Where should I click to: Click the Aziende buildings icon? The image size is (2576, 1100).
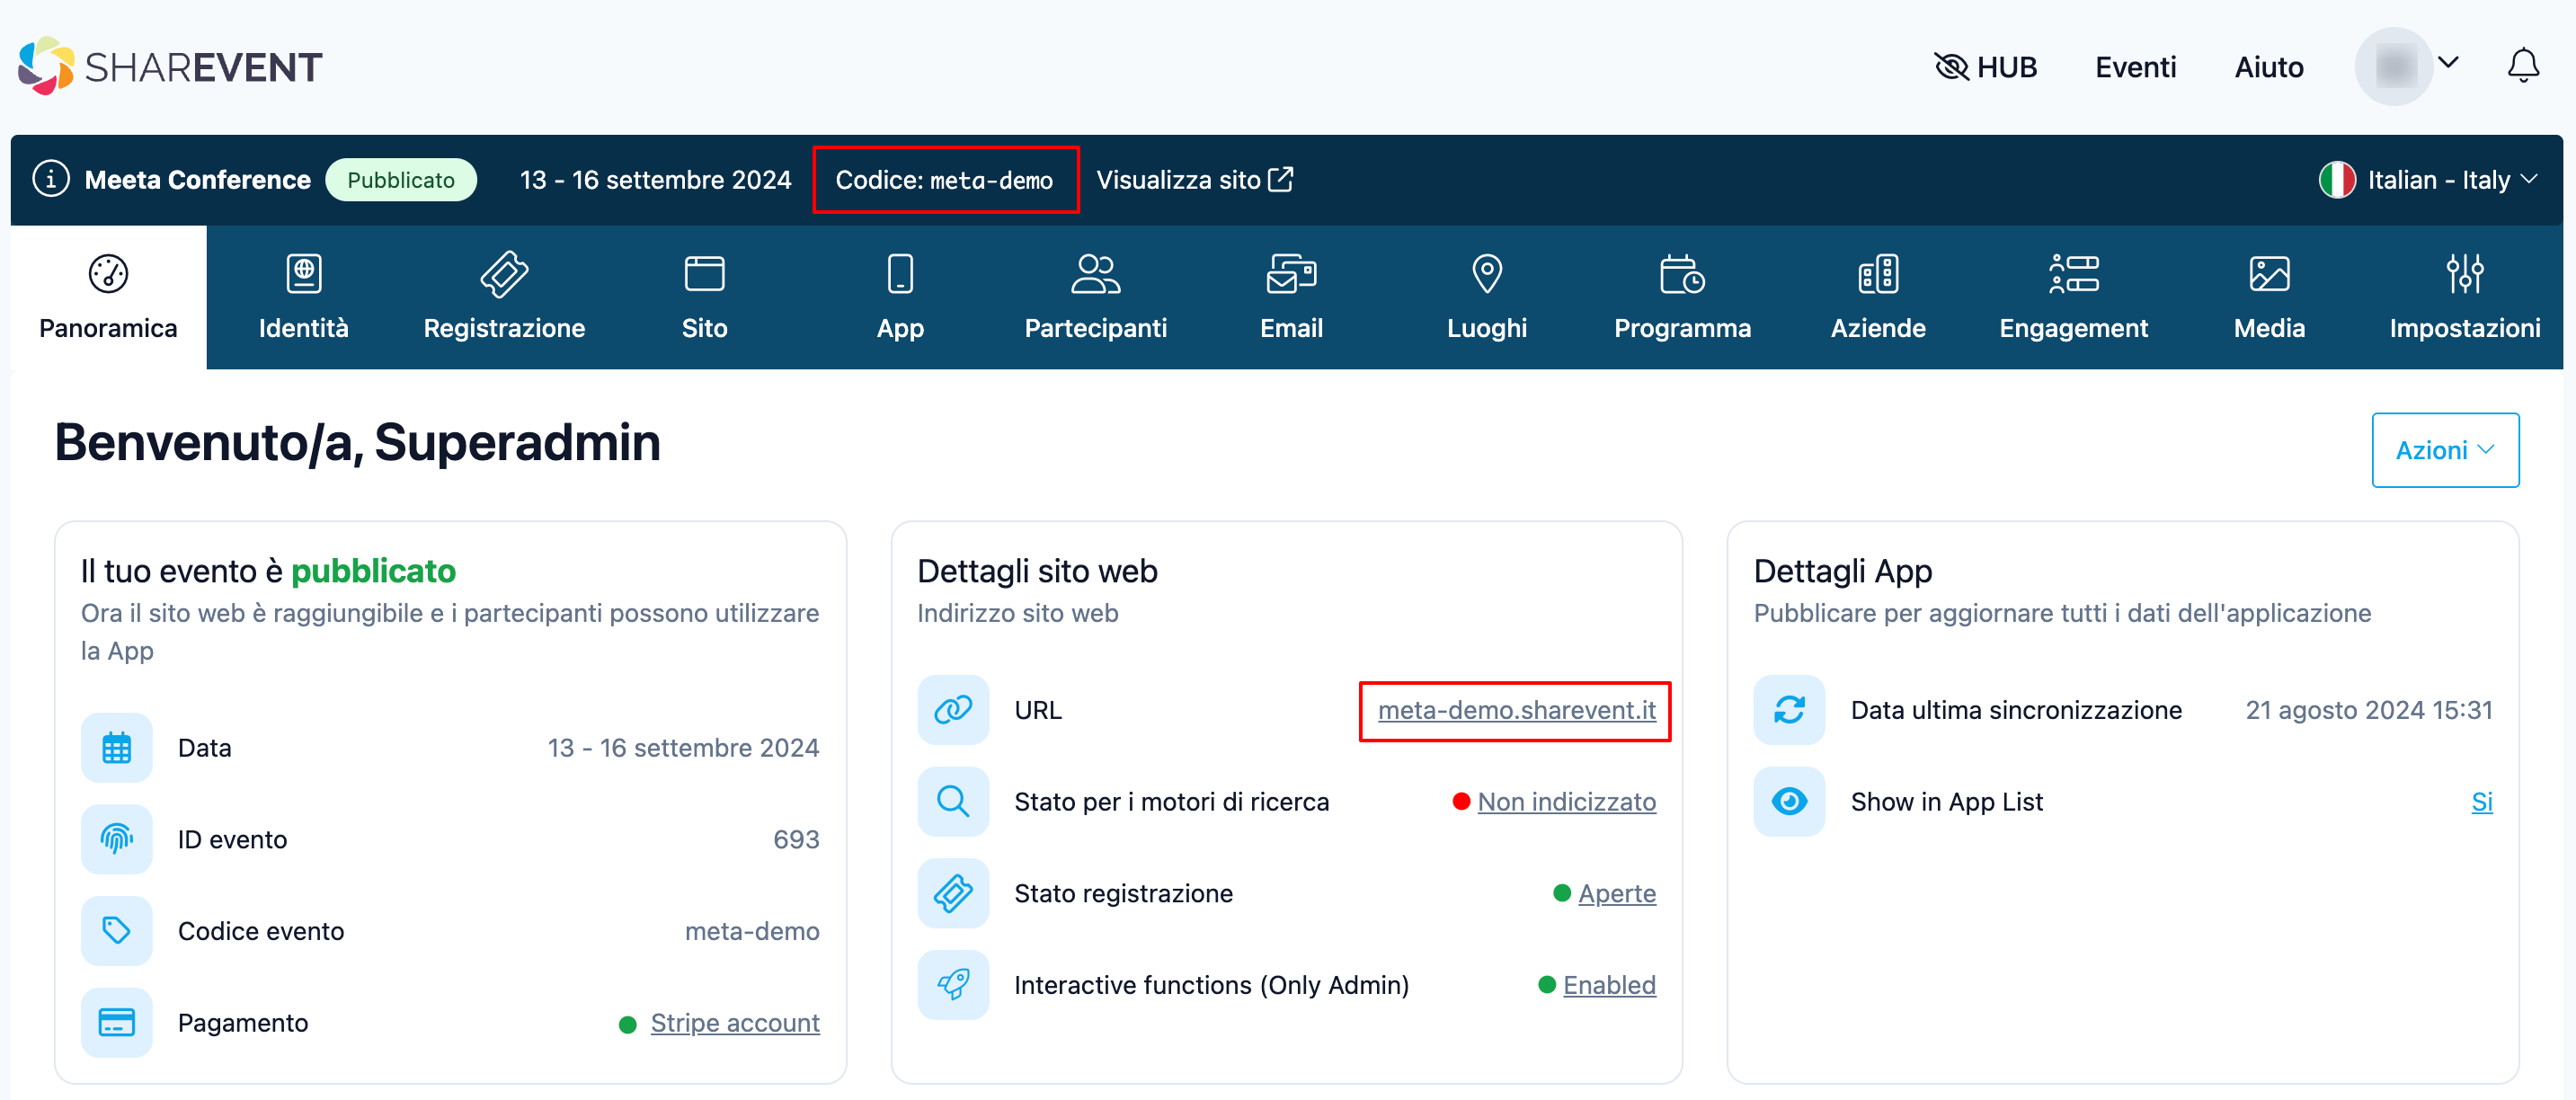pos(1878,274)
